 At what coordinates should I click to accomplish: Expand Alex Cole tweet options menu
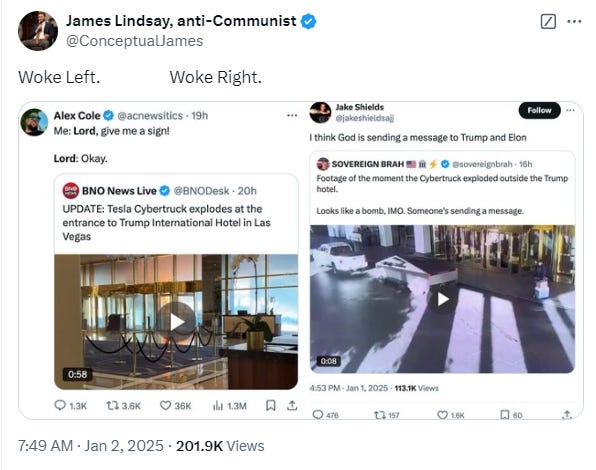click(292, 115)
